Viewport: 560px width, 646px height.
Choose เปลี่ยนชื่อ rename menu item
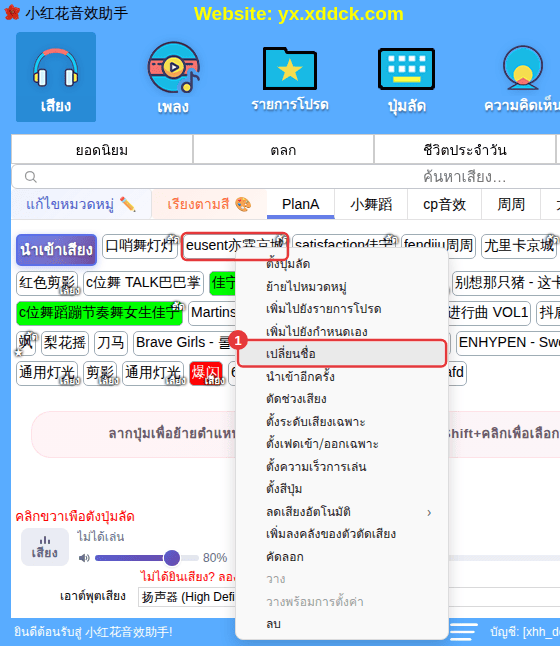pyautogui.click(x=342, y=353)
